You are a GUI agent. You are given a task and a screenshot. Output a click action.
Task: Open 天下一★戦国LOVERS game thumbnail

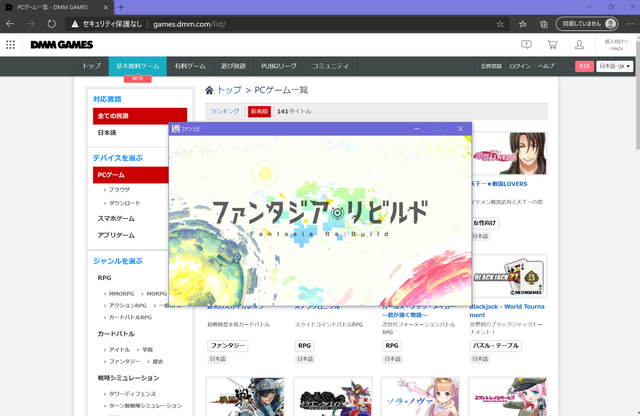click(x=509, y=153)
